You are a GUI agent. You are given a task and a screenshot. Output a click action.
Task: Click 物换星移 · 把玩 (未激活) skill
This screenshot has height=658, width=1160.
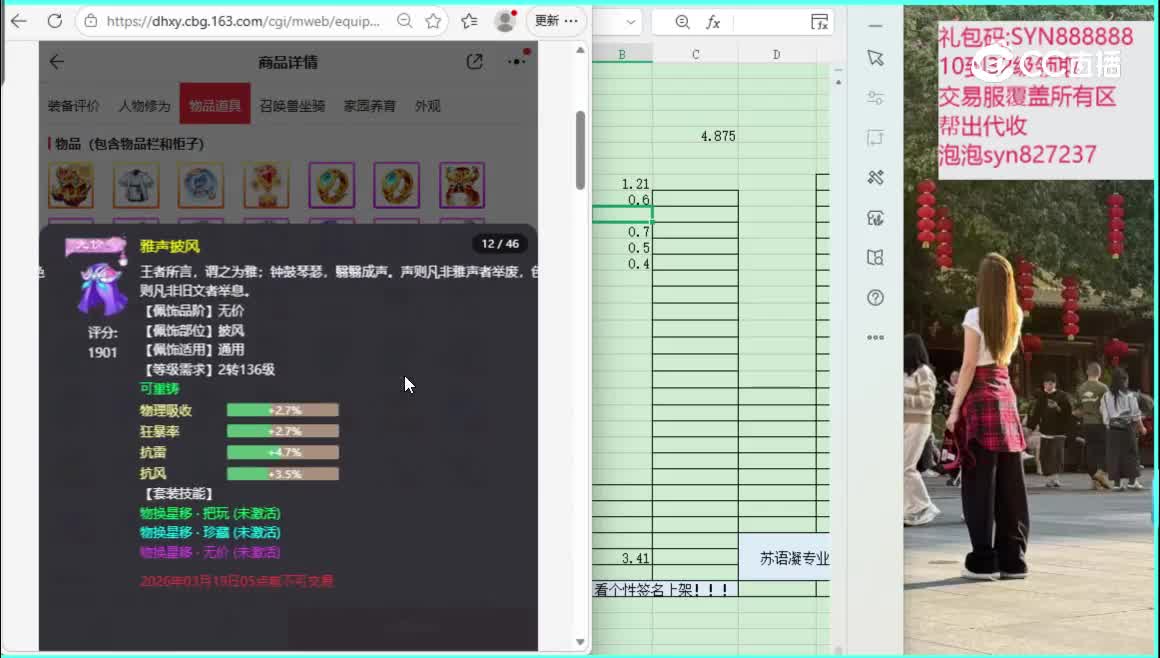[210, 513]
